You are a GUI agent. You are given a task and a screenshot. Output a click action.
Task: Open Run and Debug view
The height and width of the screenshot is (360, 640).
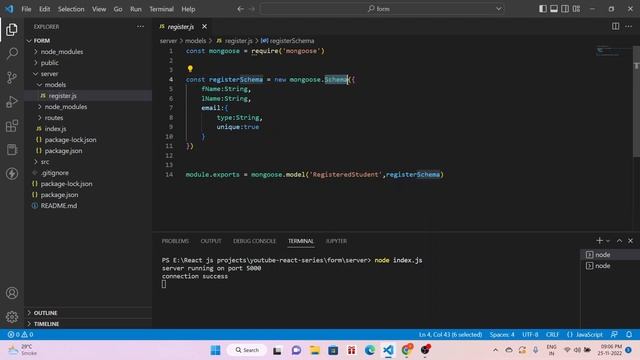pyautogui.click(x=12, y=102)
